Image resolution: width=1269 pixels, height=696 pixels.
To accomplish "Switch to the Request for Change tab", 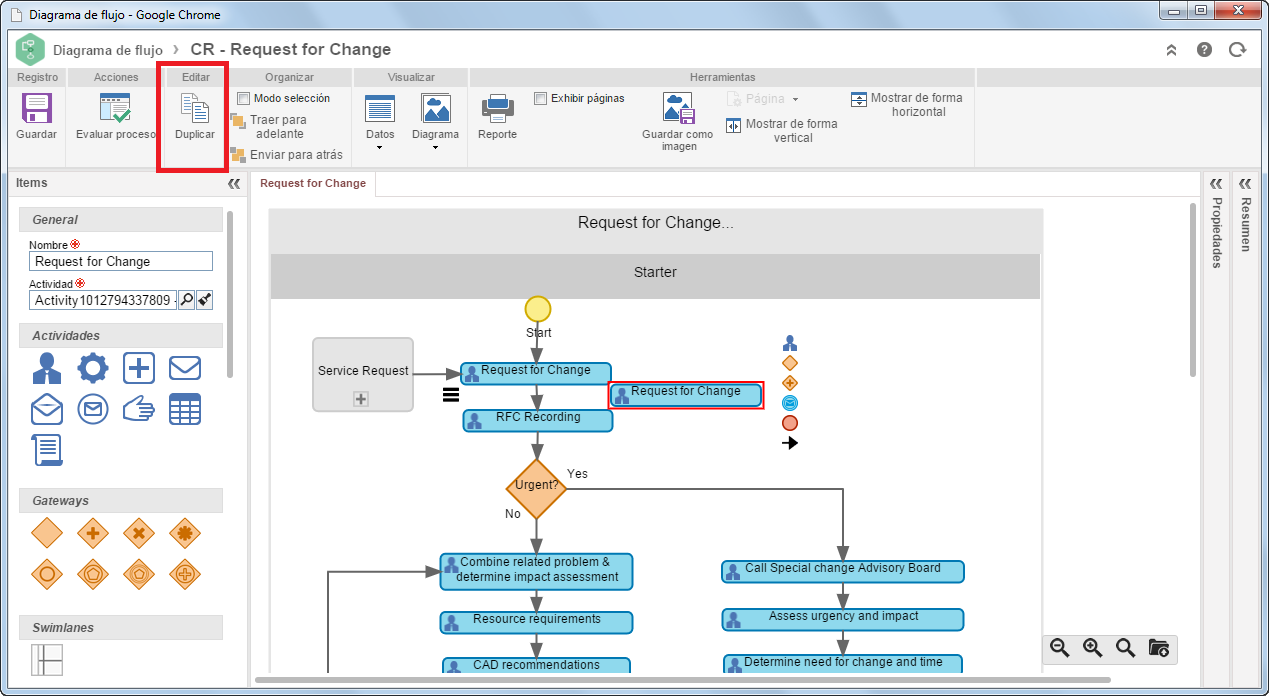I will [313, 183].
